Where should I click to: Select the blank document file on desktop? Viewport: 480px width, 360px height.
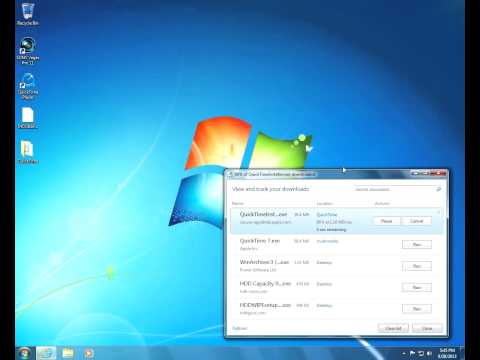click(x=28, y=118)
